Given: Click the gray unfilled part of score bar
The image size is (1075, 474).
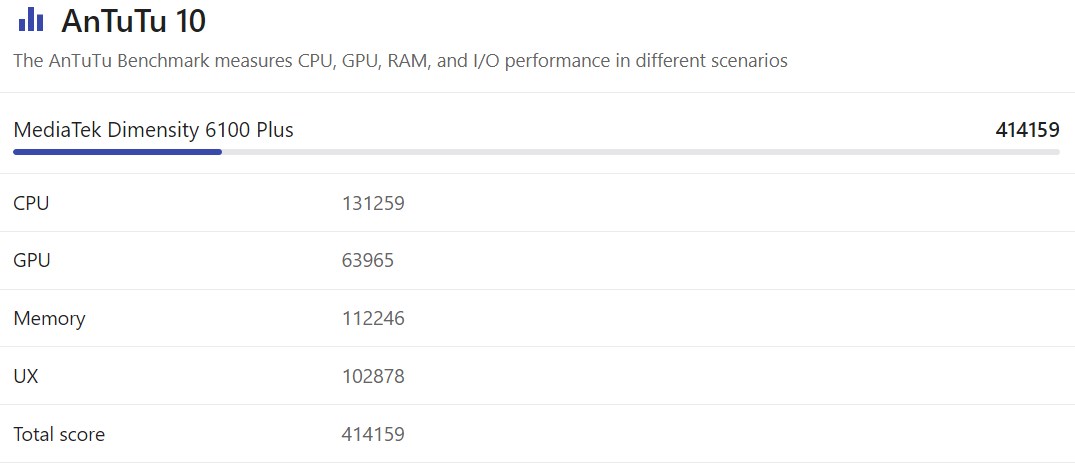Looking at the screenshot, I should (x=640, y=152).
